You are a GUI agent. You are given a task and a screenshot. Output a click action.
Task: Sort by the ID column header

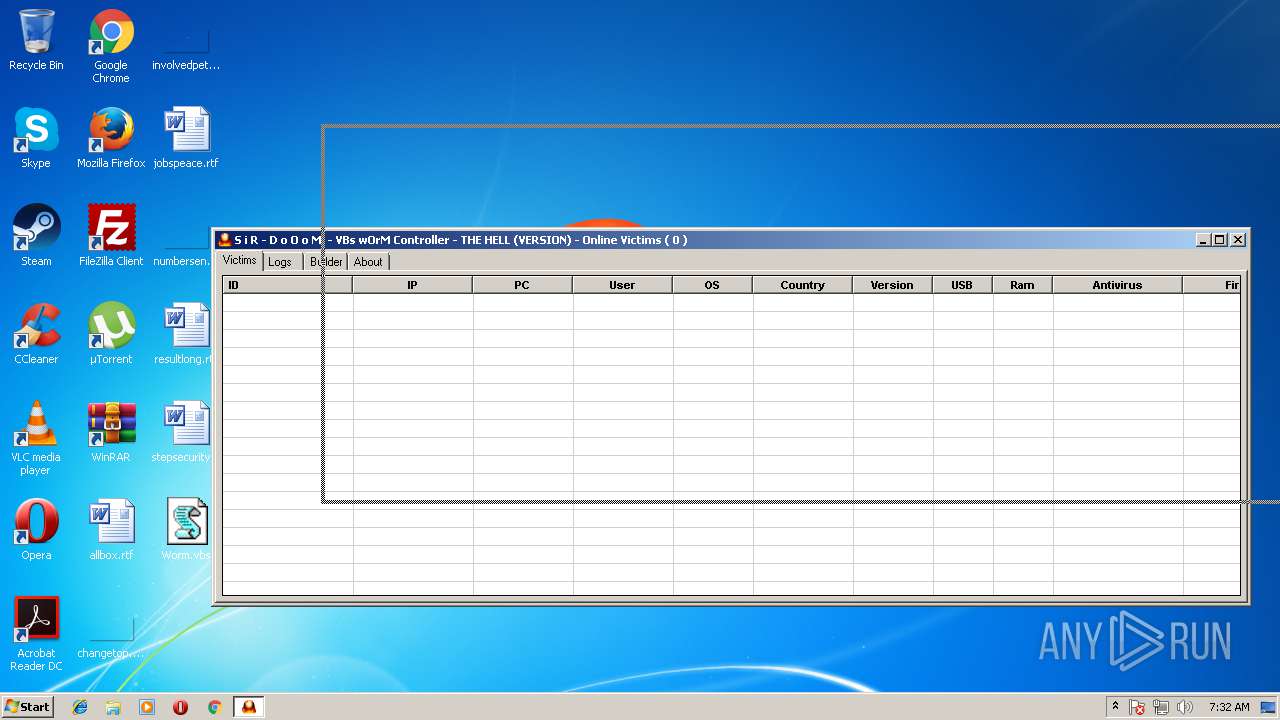[287, 285]
